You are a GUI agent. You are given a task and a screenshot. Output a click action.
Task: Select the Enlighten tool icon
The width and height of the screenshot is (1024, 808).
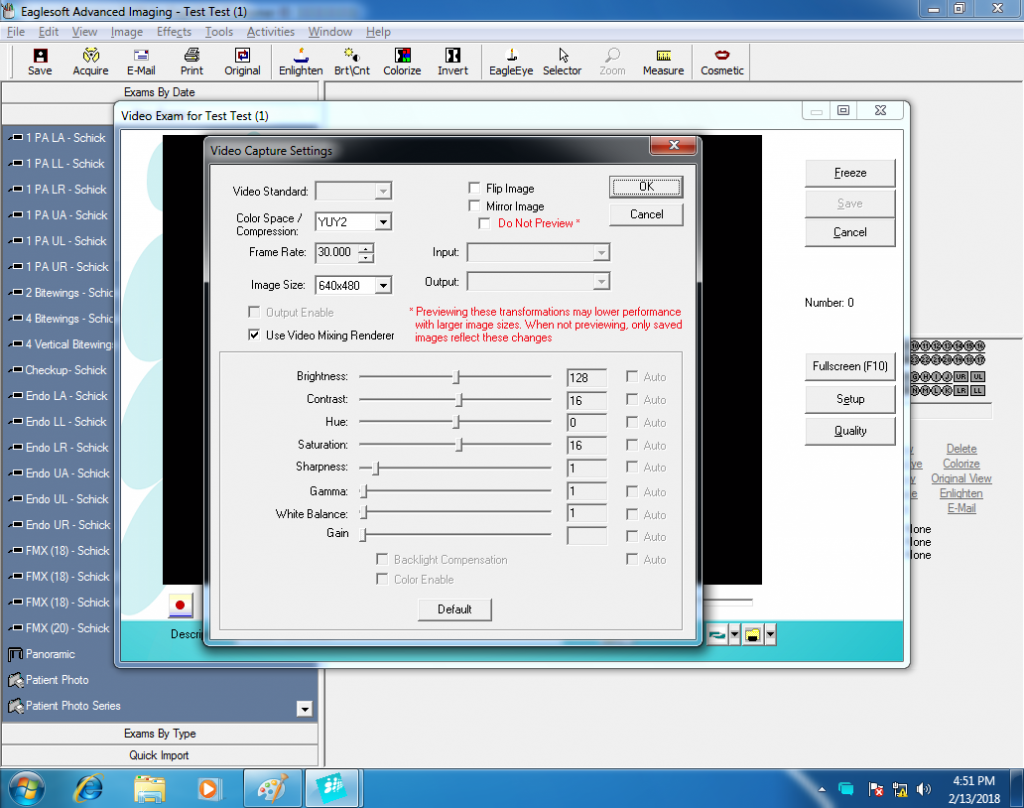pyautogui.click(x=300, y=62)
